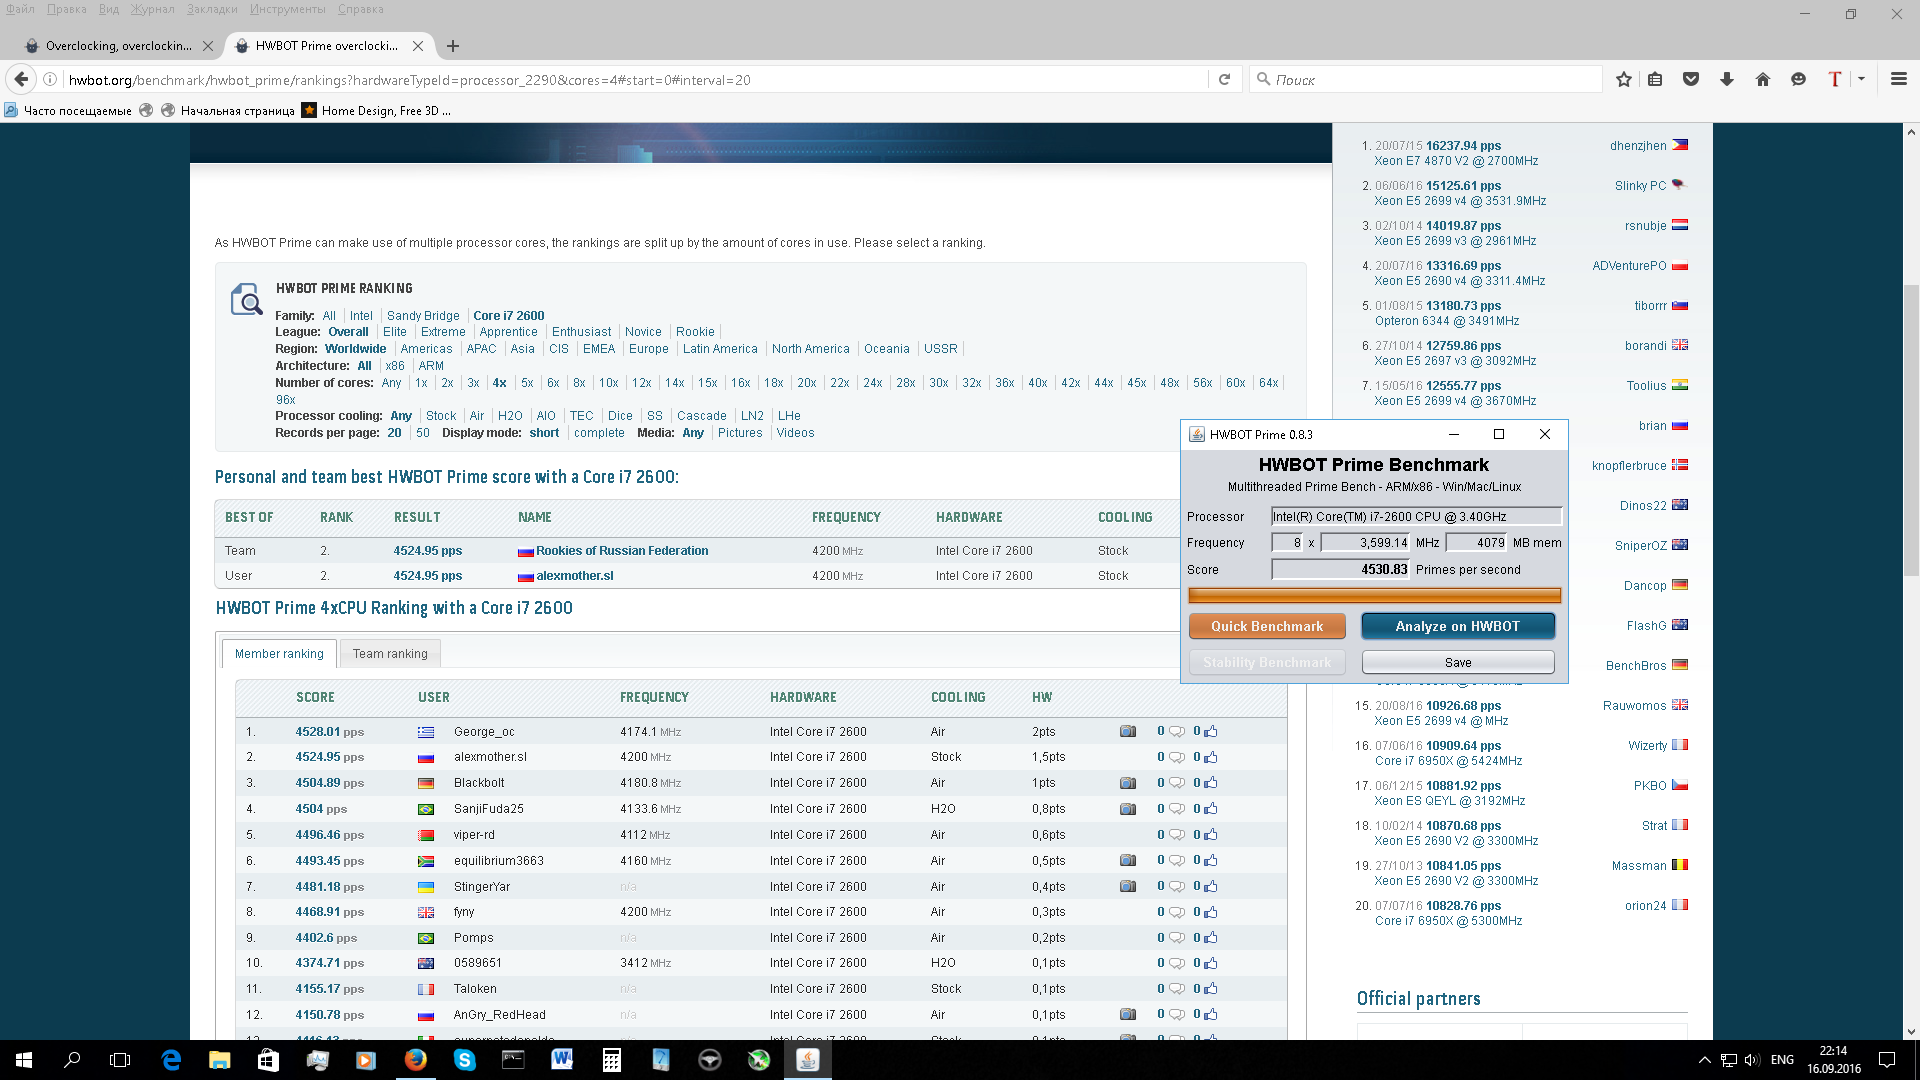This screenshot has height=1080, width=1920.
Task: Open taskbar search magnifier
Action: [x=72, y=1060]
